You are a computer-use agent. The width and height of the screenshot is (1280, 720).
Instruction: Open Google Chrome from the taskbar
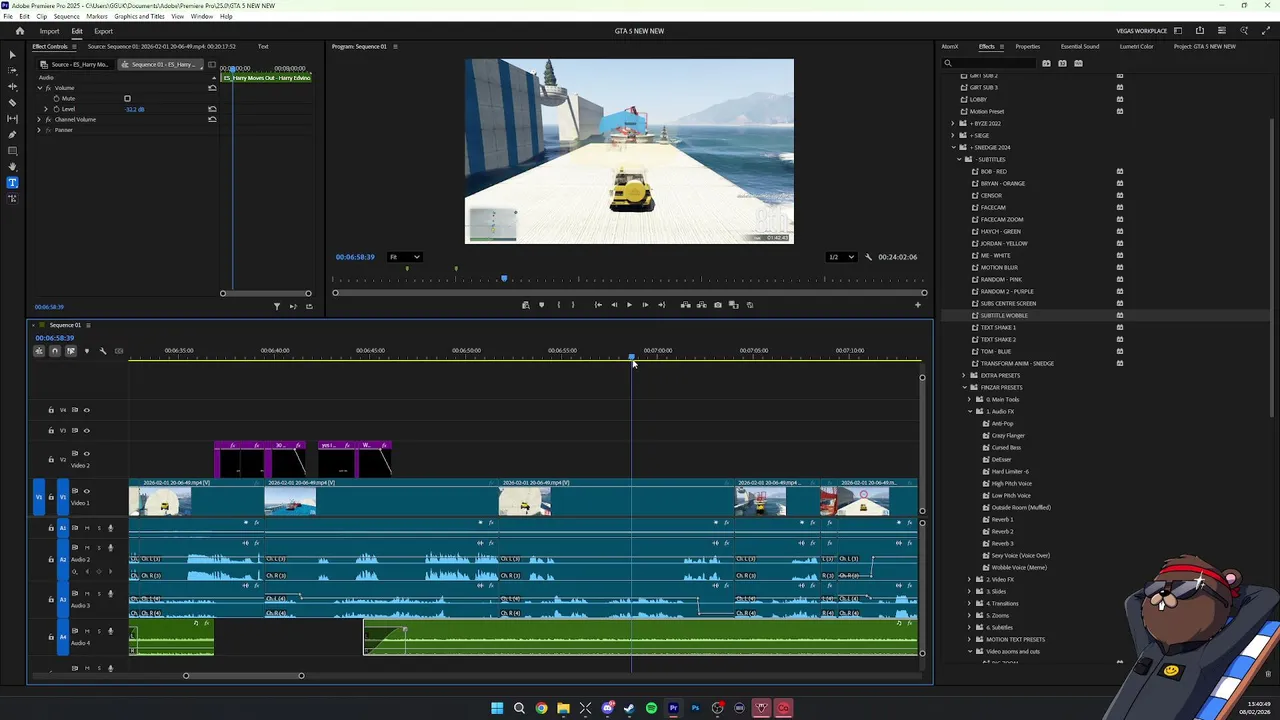coord(541,708)
